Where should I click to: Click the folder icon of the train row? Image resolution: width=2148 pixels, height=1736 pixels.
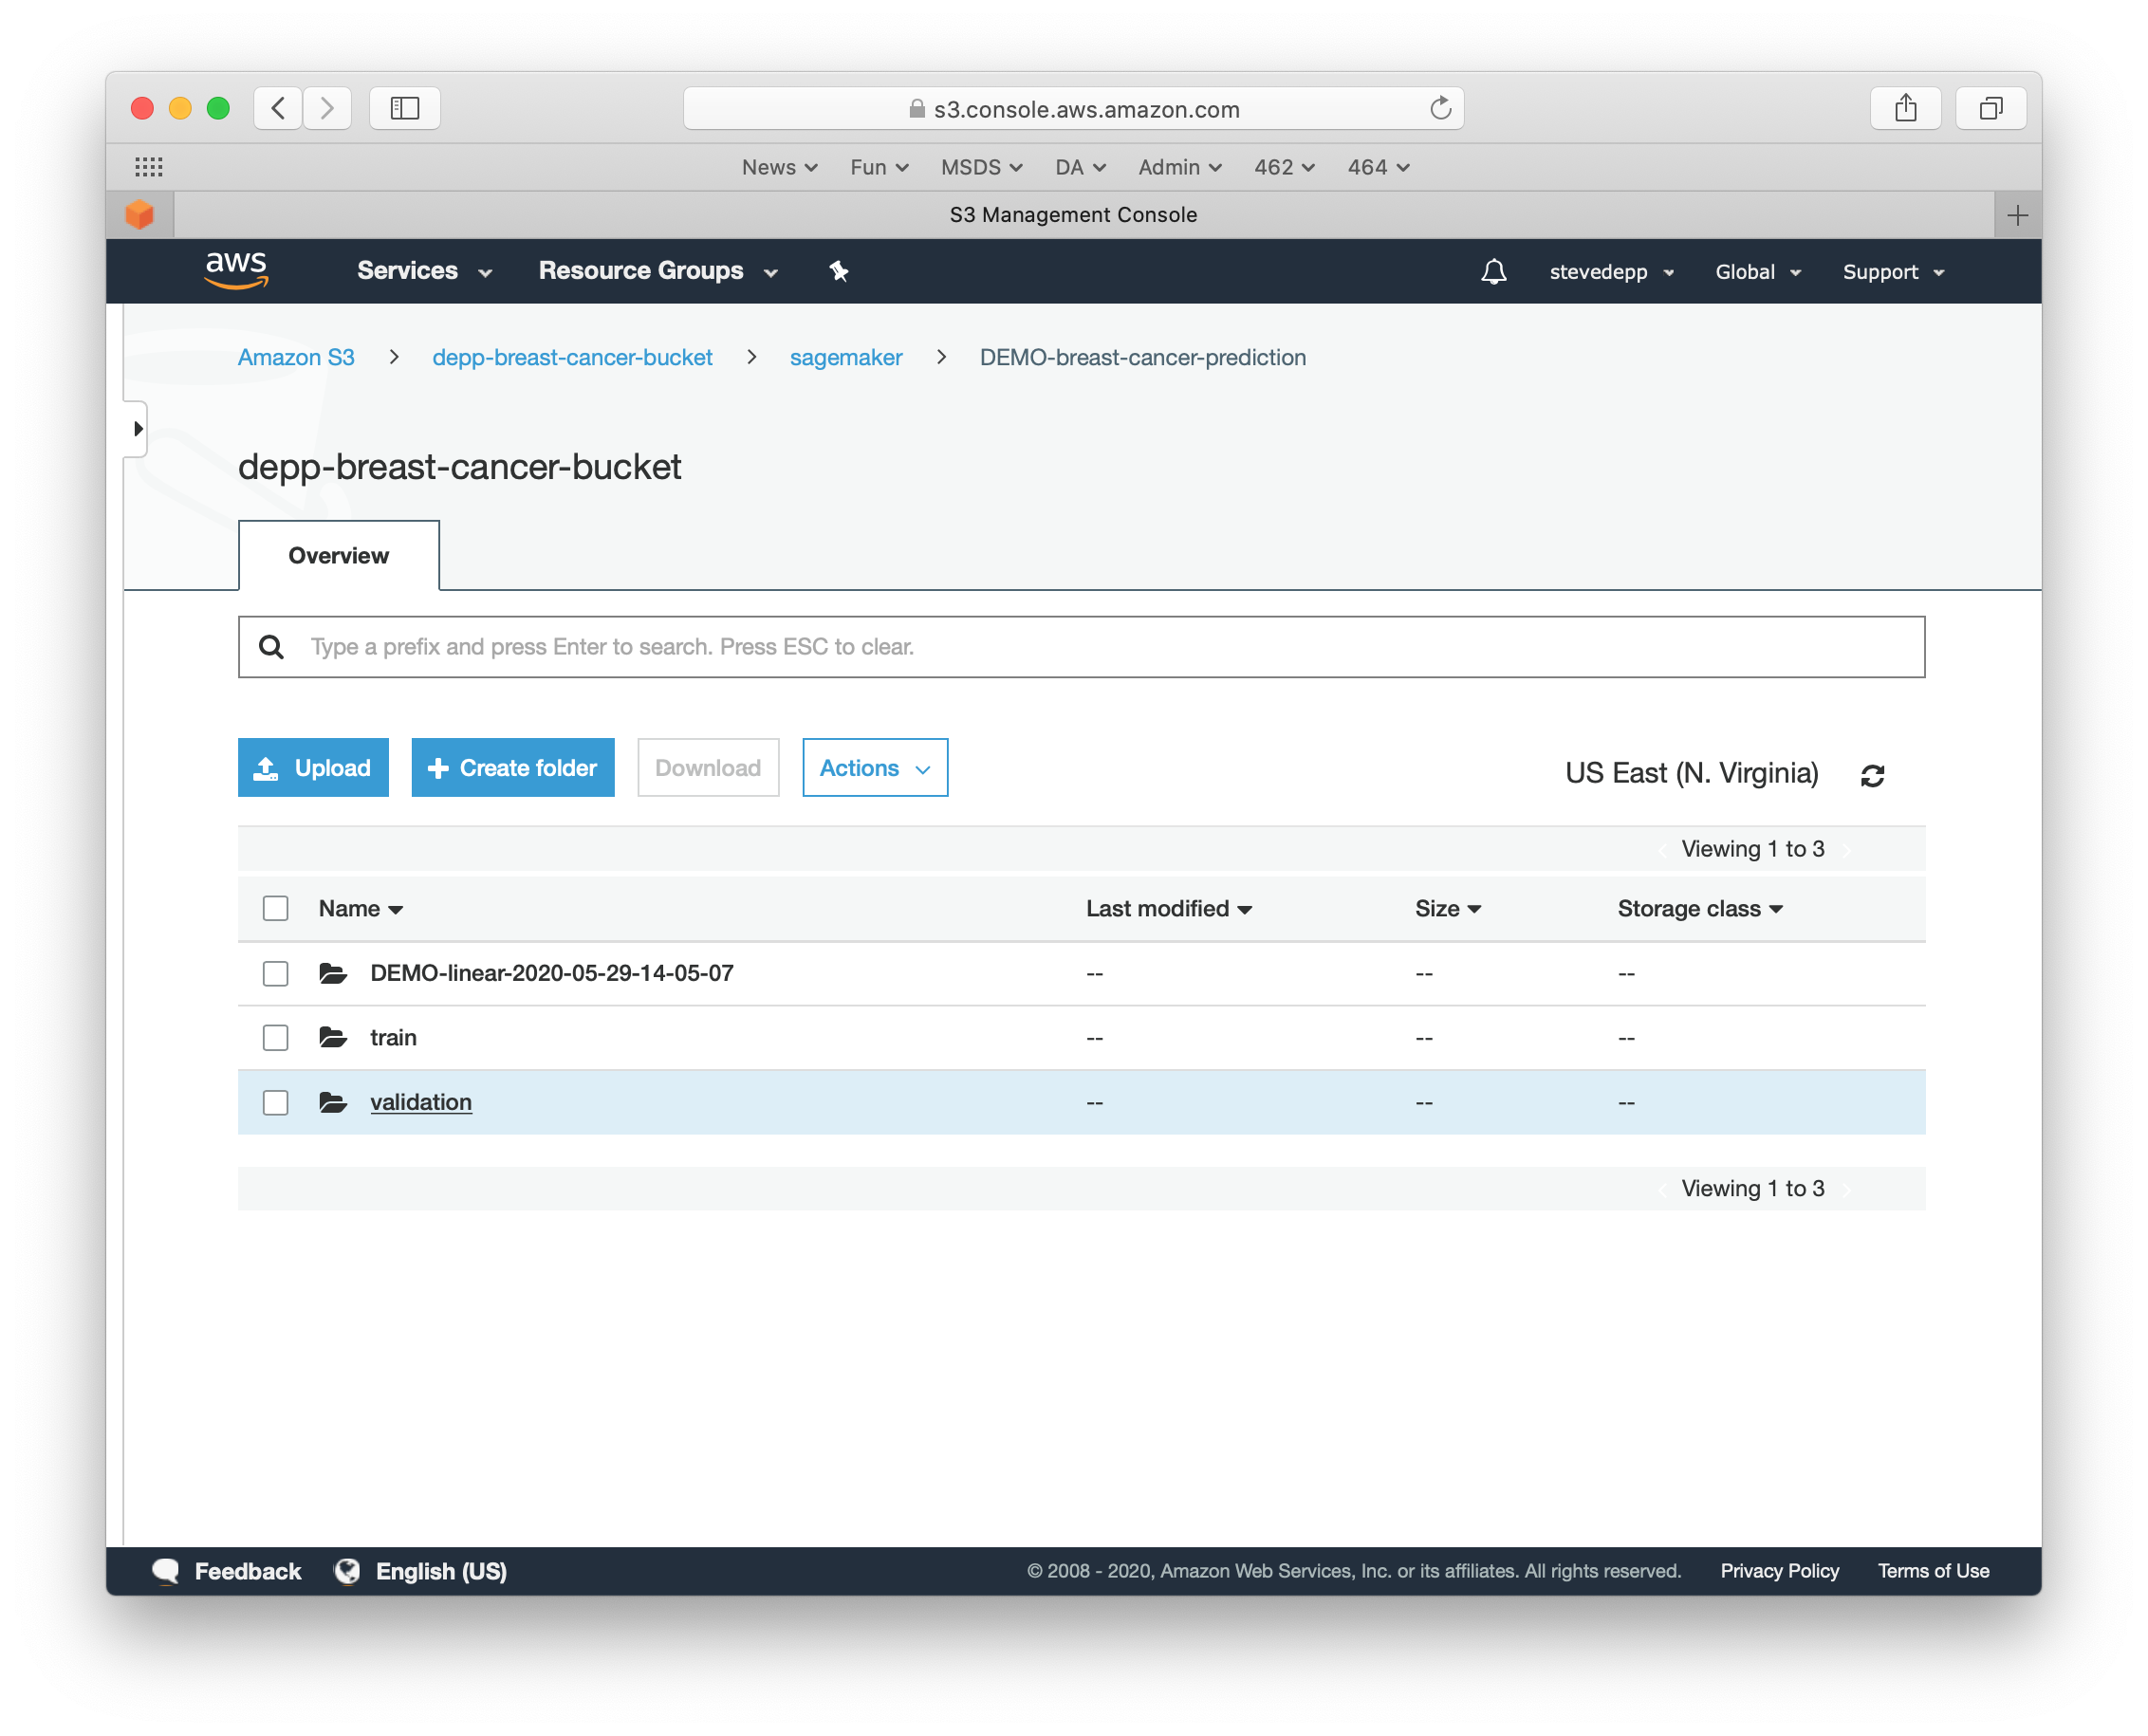click(333, 1037)
